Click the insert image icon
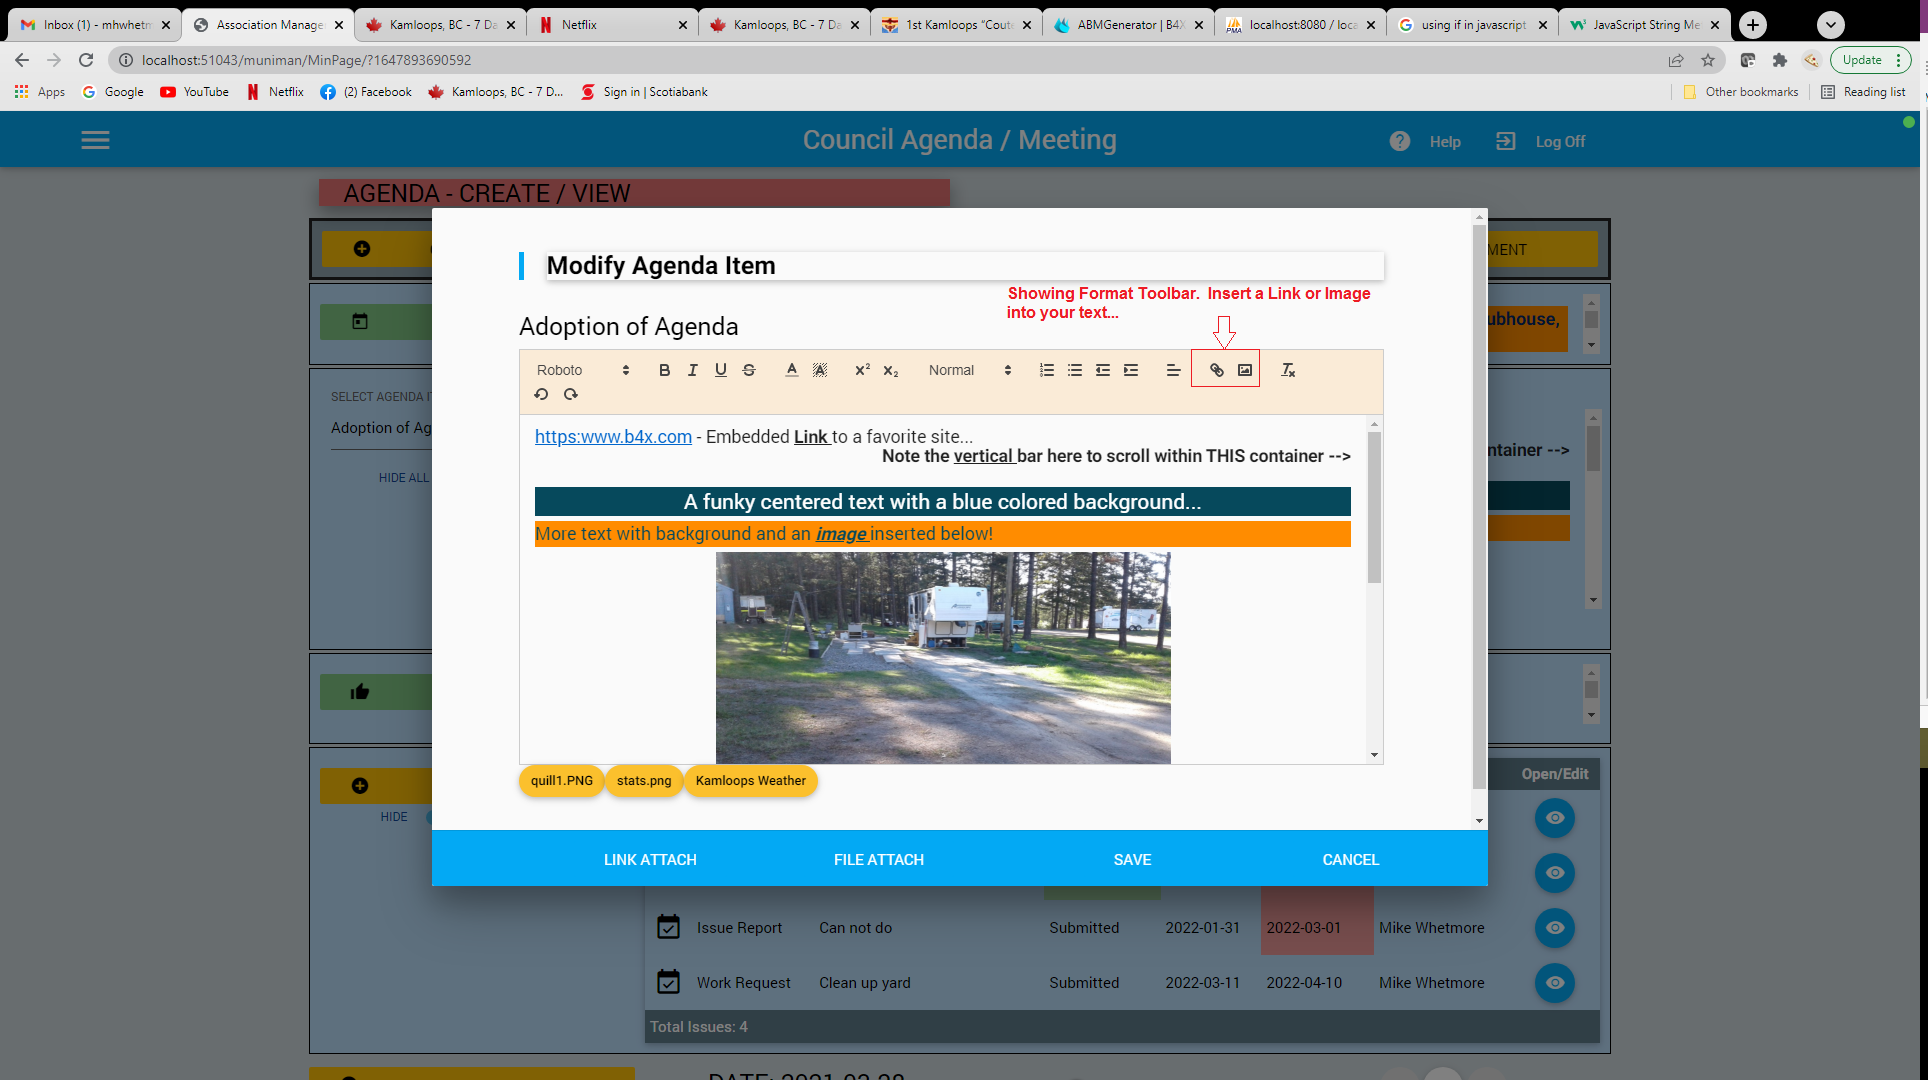1928x1080 pixels. pos(1244,370)
